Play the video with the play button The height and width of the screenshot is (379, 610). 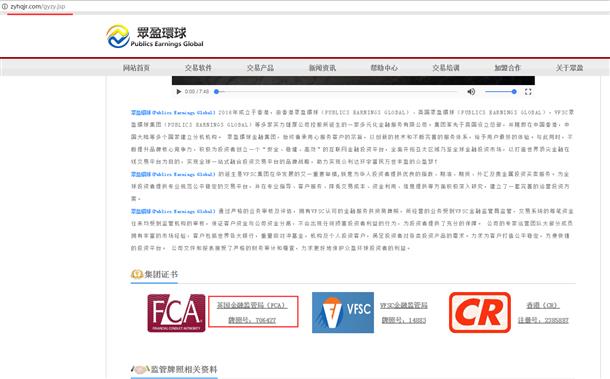179,92
